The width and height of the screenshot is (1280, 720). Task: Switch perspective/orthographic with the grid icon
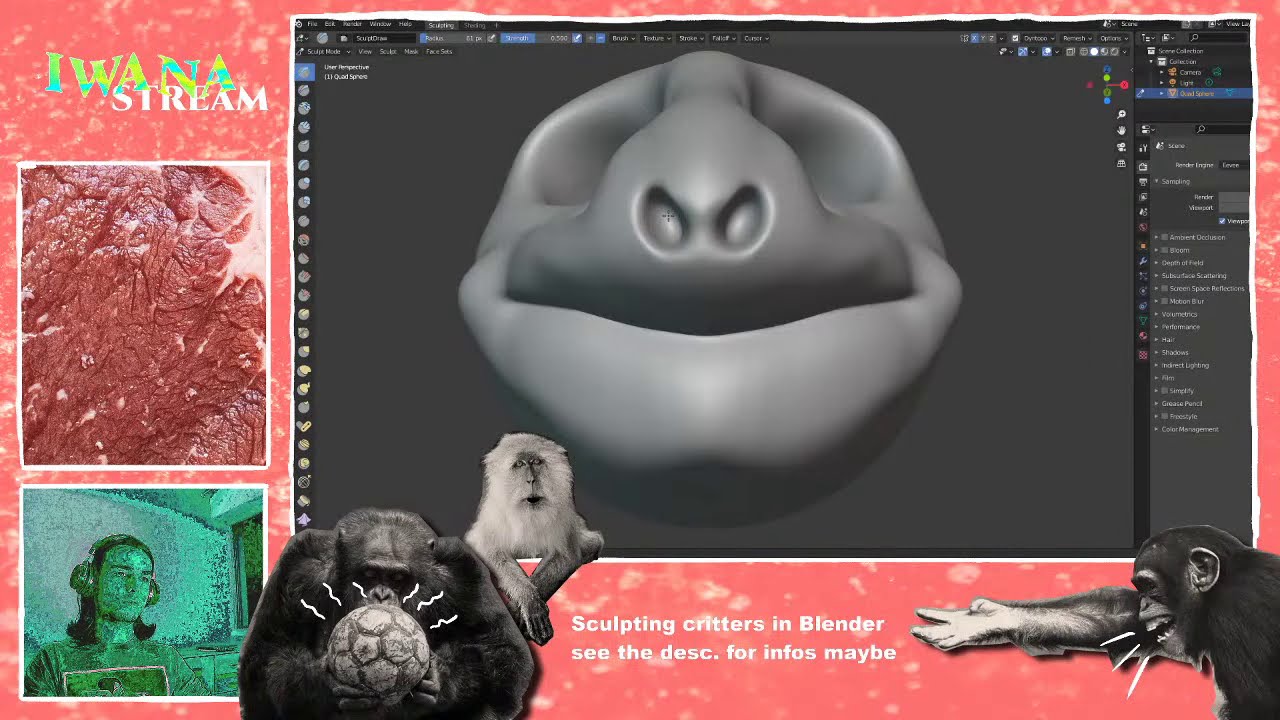(x=1121, y=163)
